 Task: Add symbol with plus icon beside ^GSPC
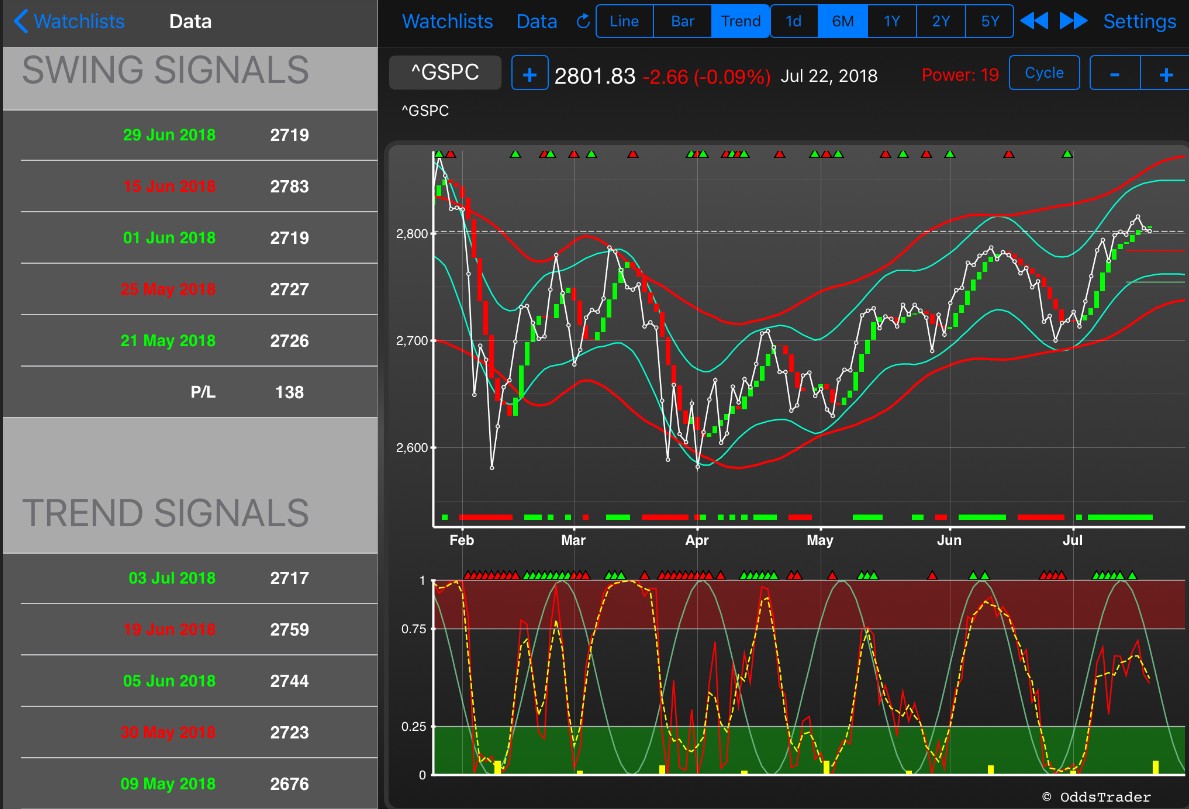529,74
